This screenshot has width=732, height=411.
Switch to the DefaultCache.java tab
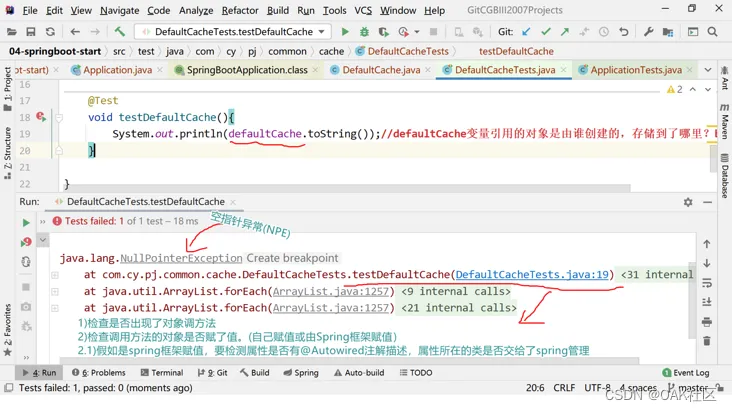pyautogui.click(x=381, y=70)
